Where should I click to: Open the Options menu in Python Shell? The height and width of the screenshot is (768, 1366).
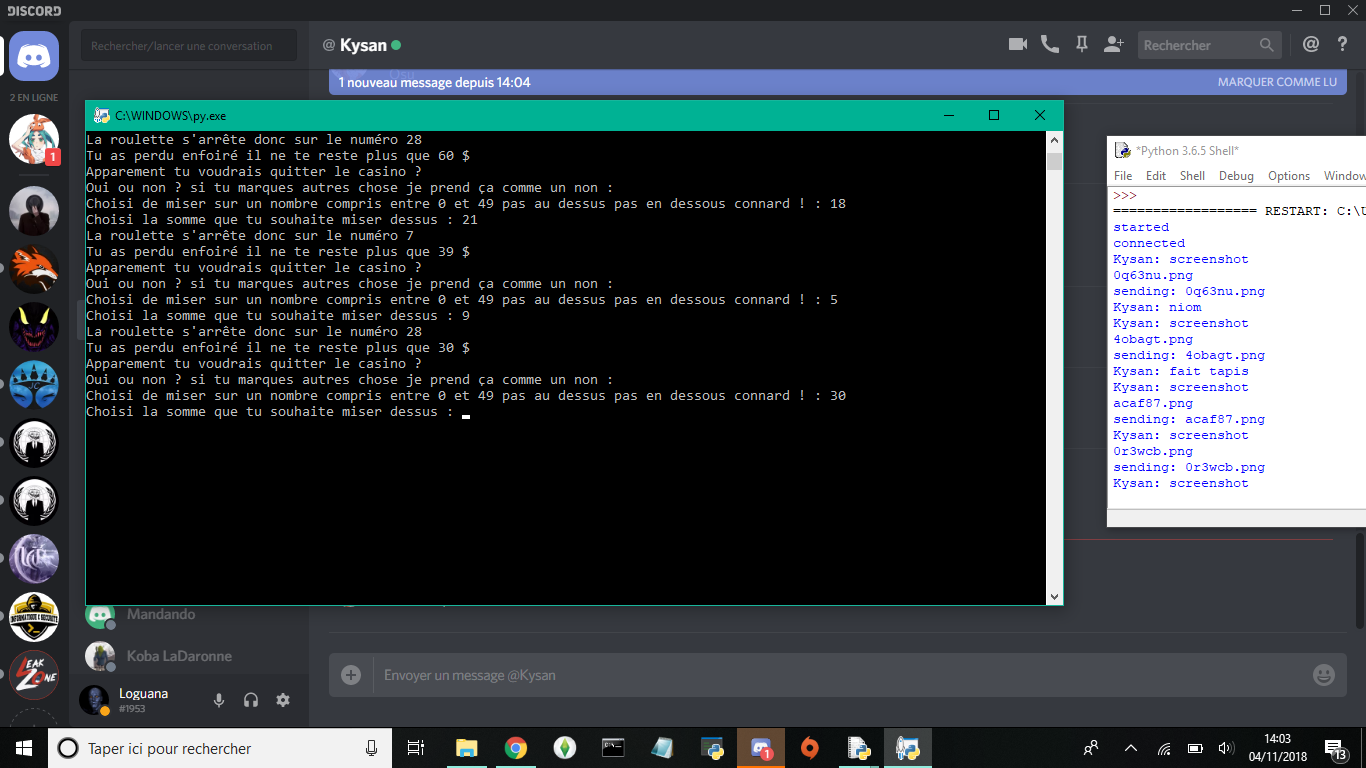click(1289, 175)
